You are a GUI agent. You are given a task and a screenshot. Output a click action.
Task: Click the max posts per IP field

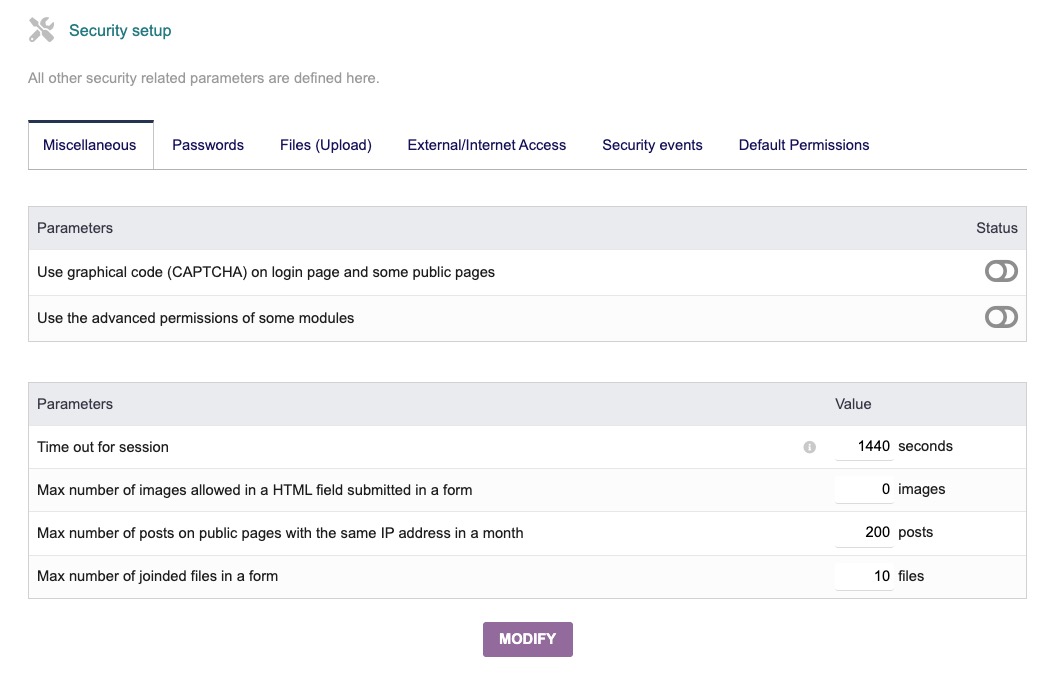862,532
